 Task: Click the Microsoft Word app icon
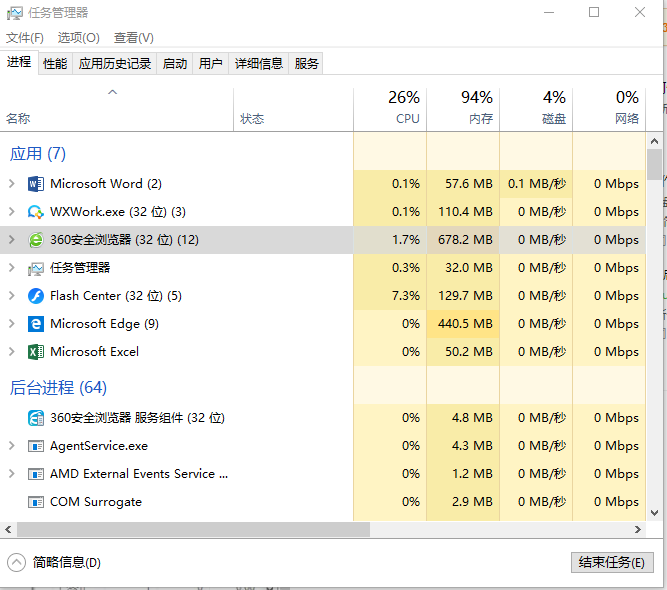pyautogui.click(x=36, y=184)
